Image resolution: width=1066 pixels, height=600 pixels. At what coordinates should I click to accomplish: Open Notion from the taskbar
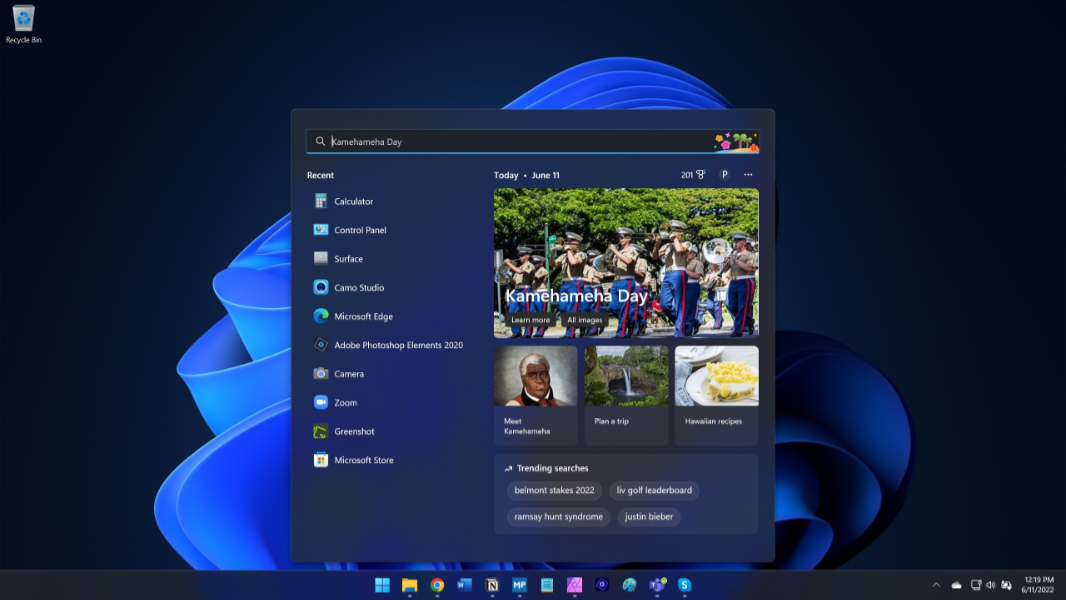click(x=492, y=585)
